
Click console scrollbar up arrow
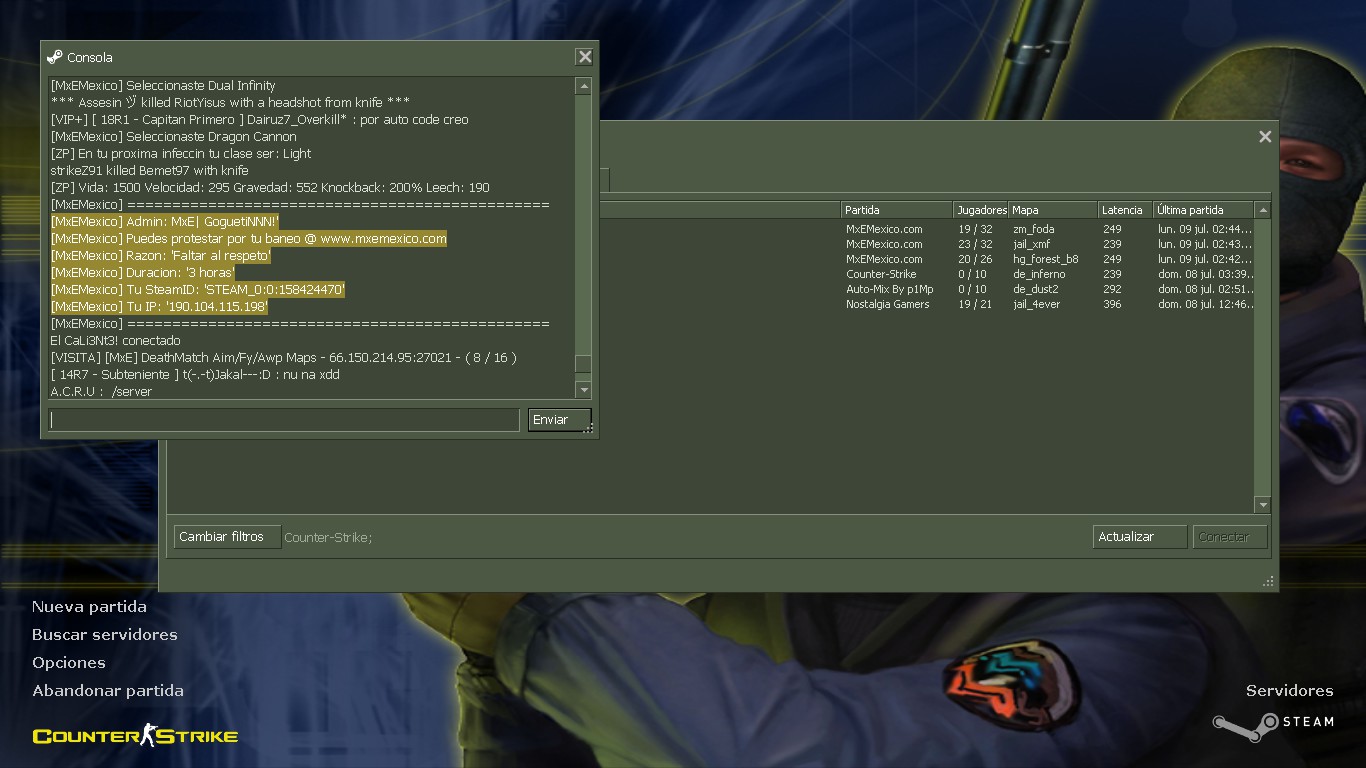(x=584, y=87)
